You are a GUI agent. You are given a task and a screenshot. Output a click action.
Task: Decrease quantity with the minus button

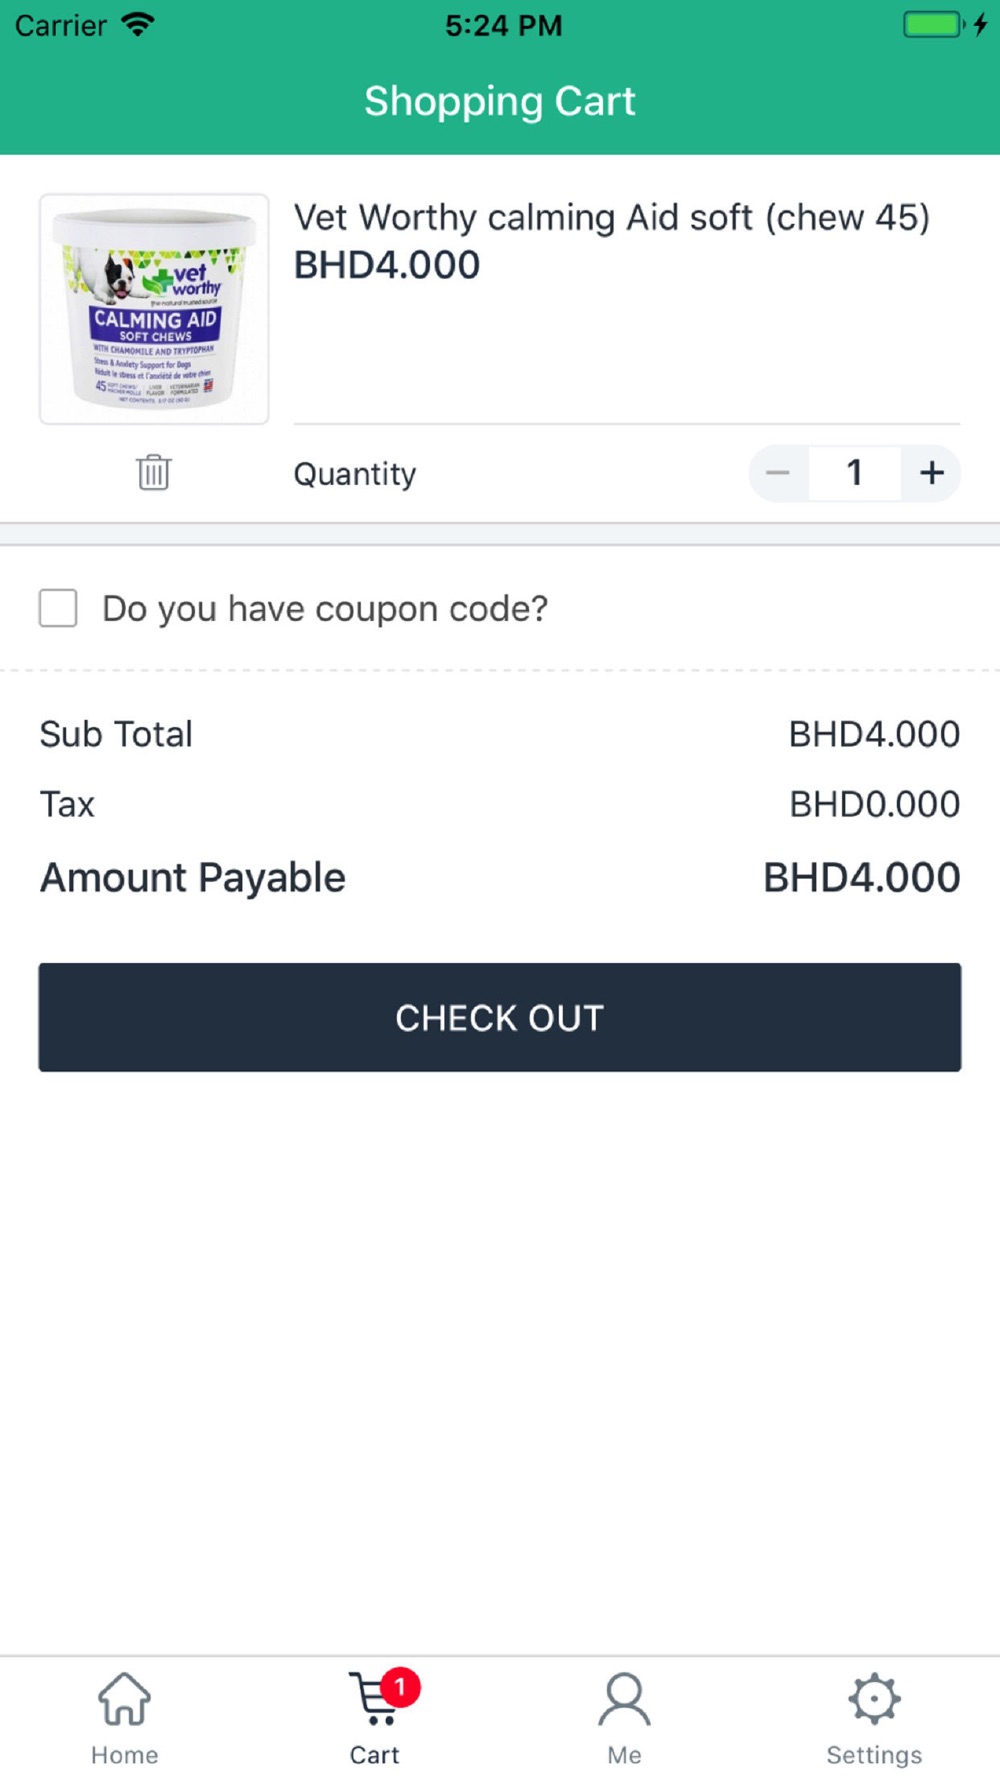click(778, 473)
